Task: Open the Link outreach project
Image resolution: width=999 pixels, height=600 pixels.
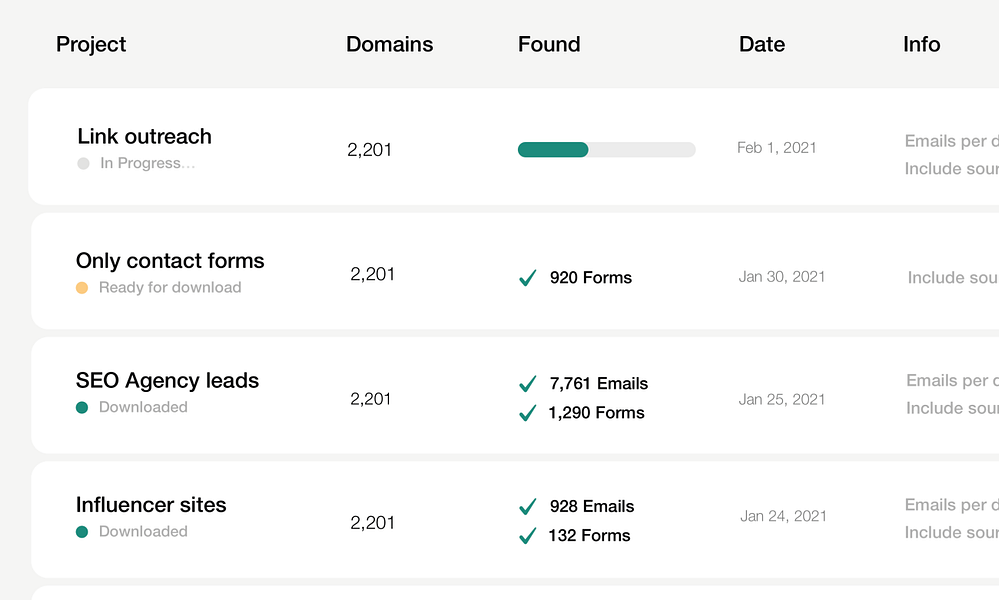Action: point(144,137)
